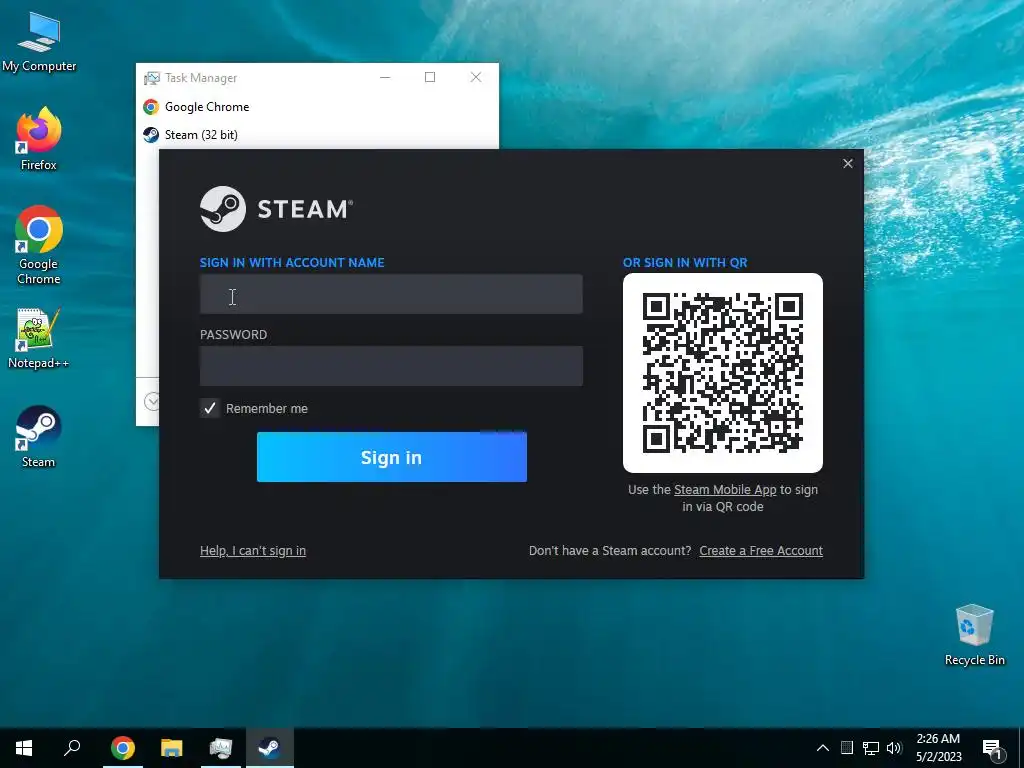The height and width of the screenshot is (768, 1024).
Task: Focus the Steam account name field
Action: coord(391,294)
